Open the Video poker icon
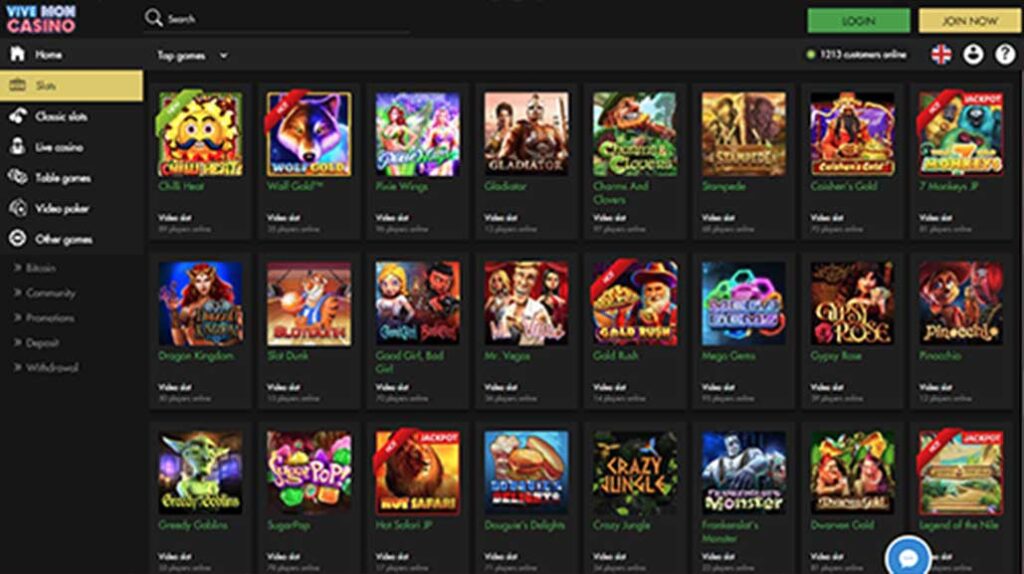The width and height of the screenshot is (1024, 574). [x=18, y=208]
